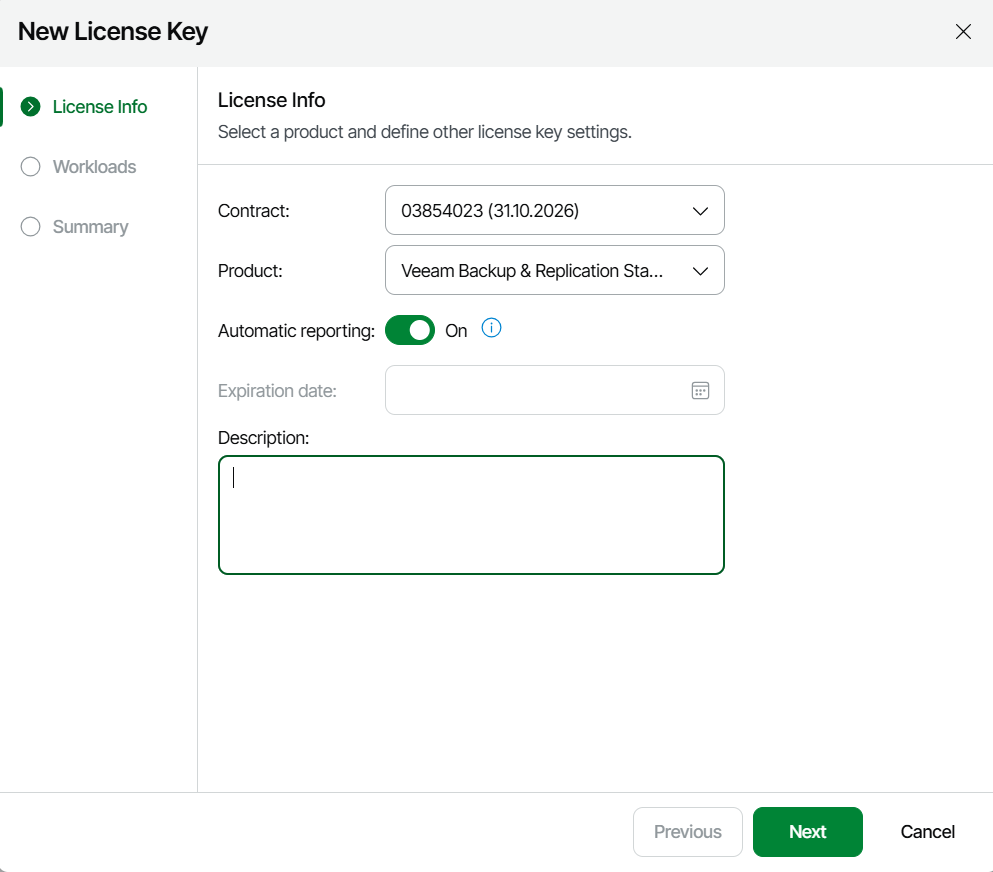Click the chevron arrow in Product field

point(700,271)
